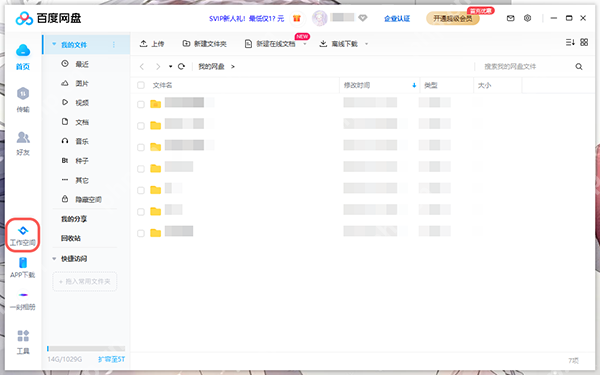Click the storage usage progress bar
The image size is (600, 375).
86,349
